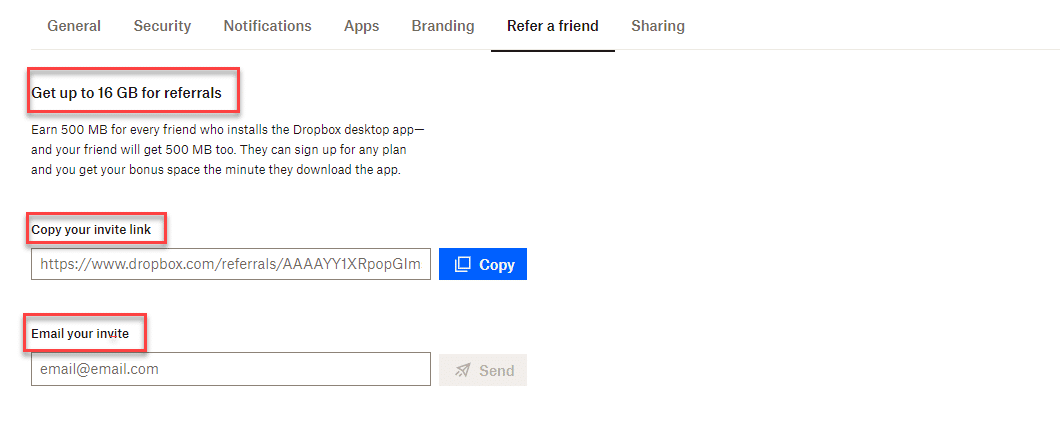1060x422 pixels.
Task: Click the 'Email your invite' label
Action: [x=80, y=333]
